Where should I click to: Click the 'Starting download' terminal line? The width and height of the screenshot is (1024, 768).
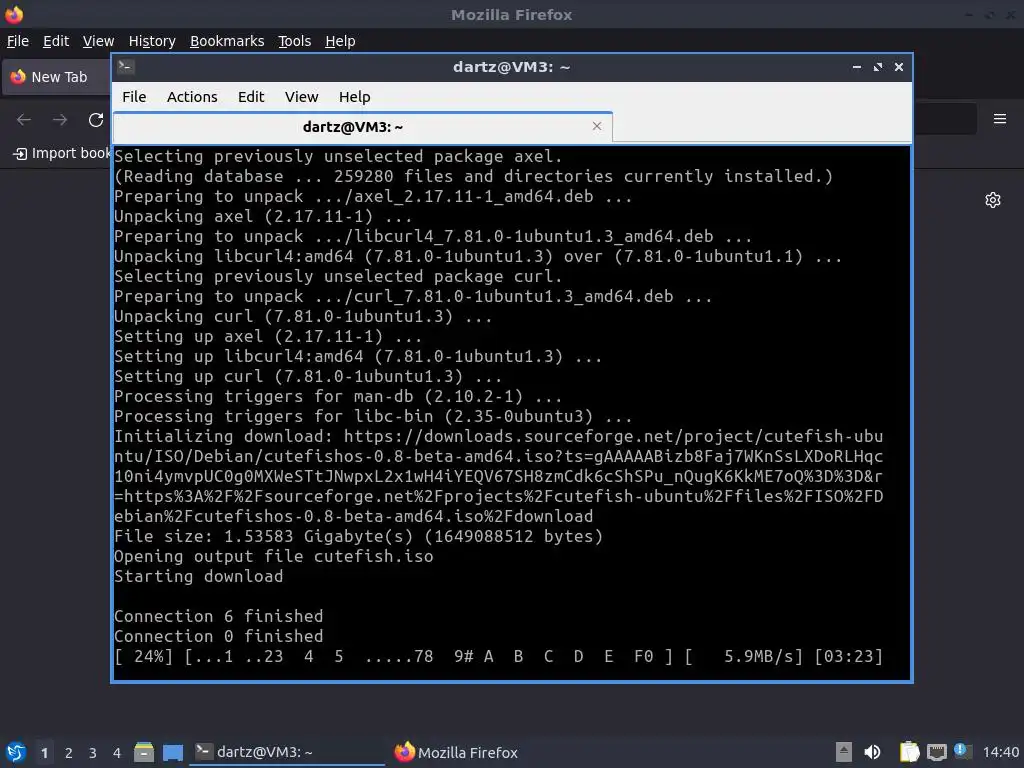(x=199, y=577)
